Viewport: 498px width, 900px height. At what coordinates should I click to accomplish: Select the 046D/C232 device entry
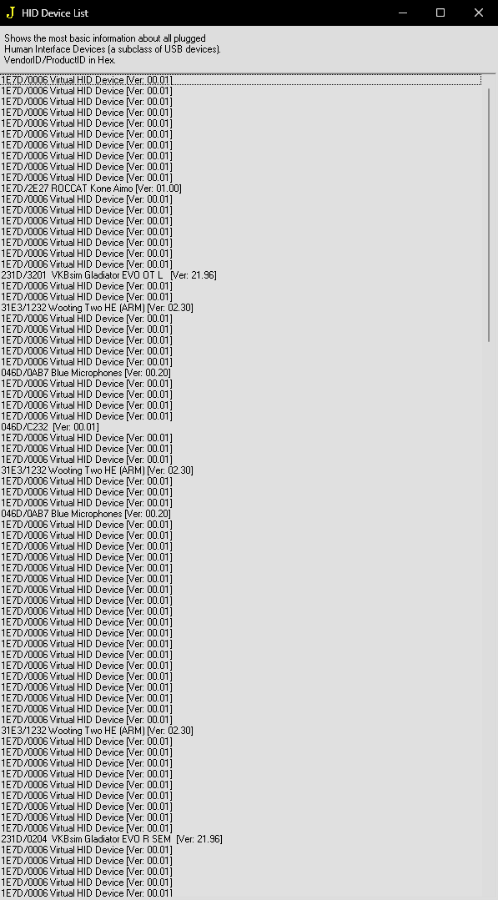(50, 427)
